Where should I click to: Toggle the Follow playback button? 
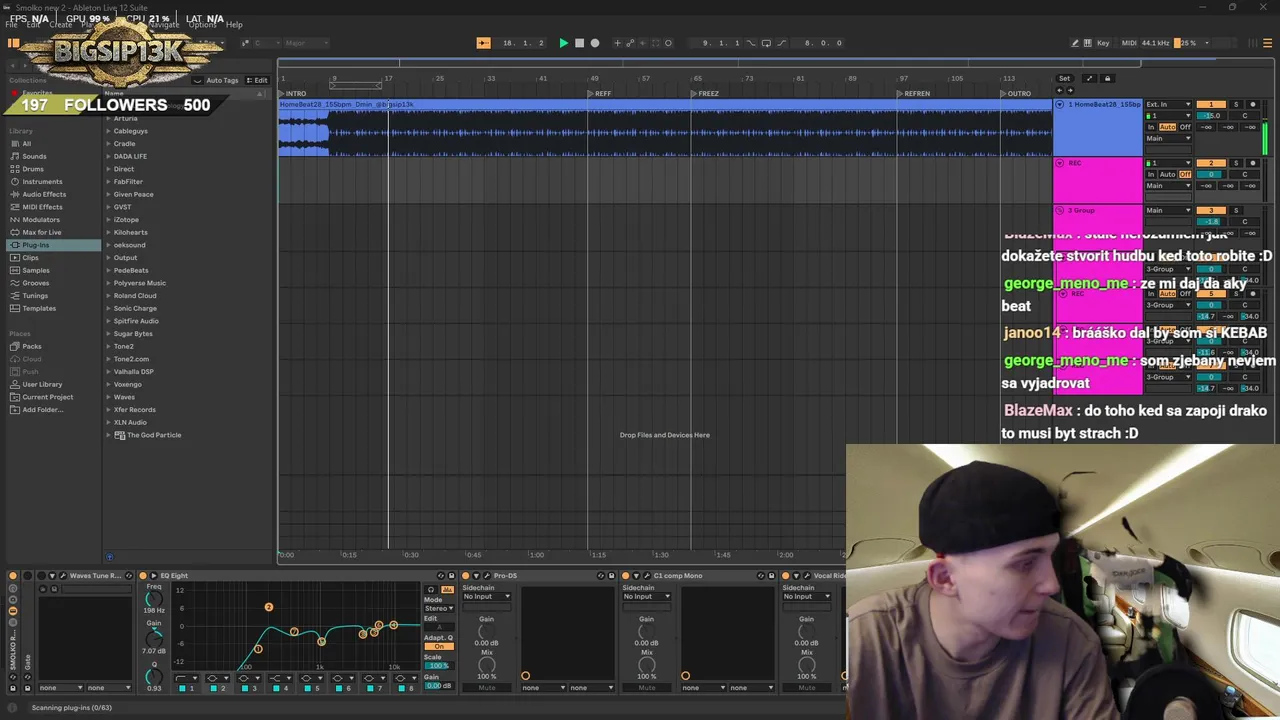click(484, 43)
